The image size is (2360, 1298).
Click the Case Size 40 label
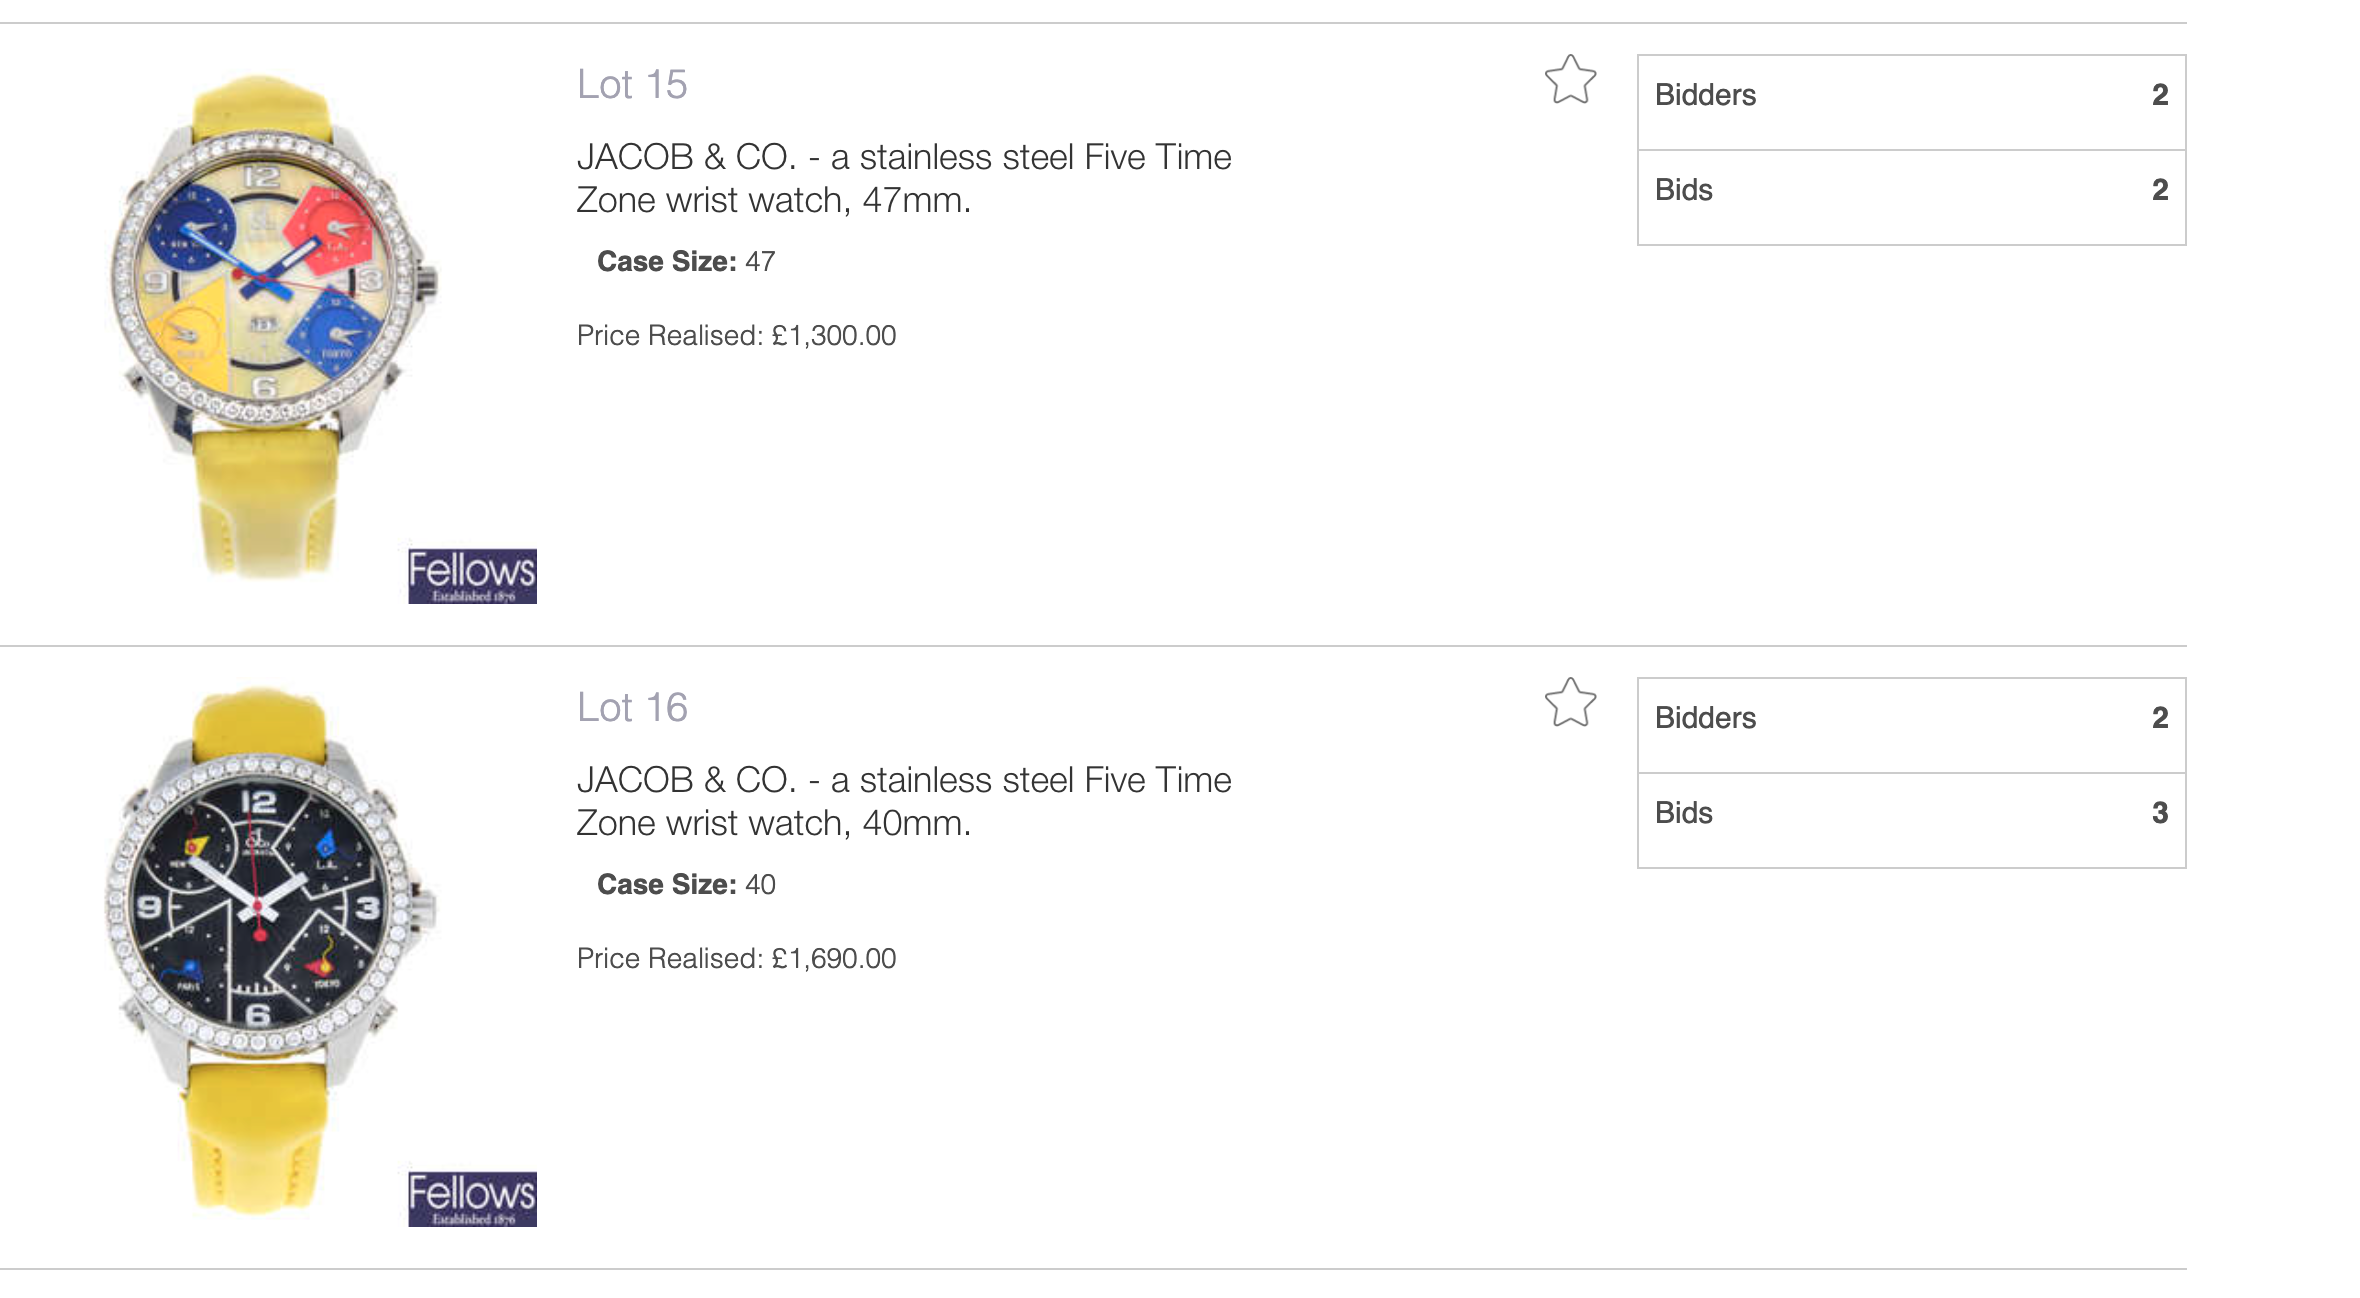686,885
